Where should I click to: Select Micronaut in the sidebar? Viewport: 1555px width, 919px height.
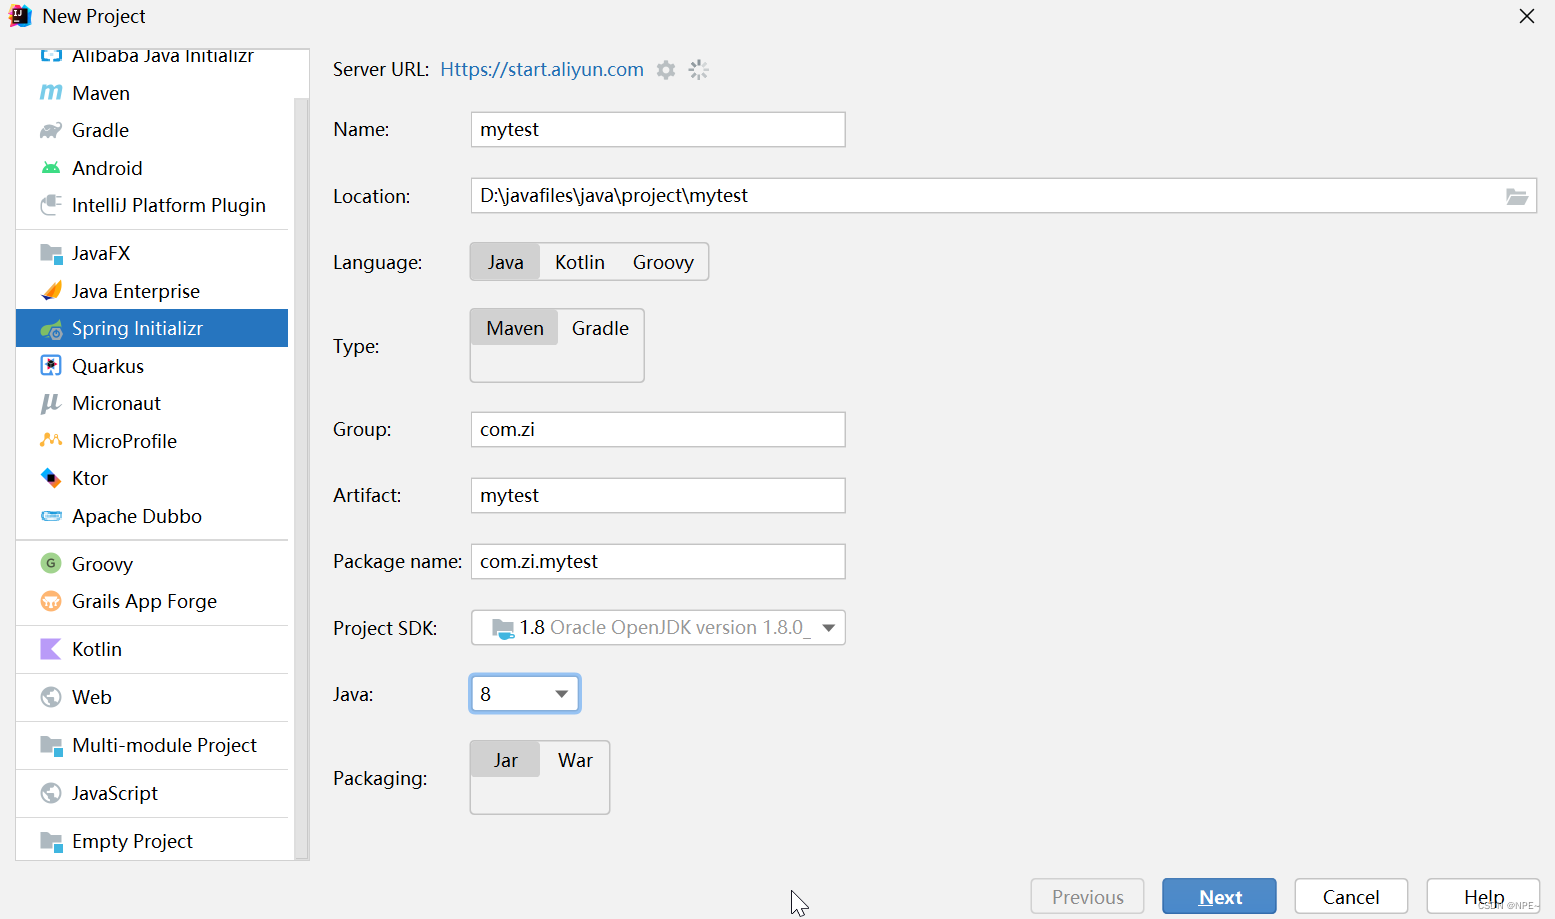tap(152, 403)
